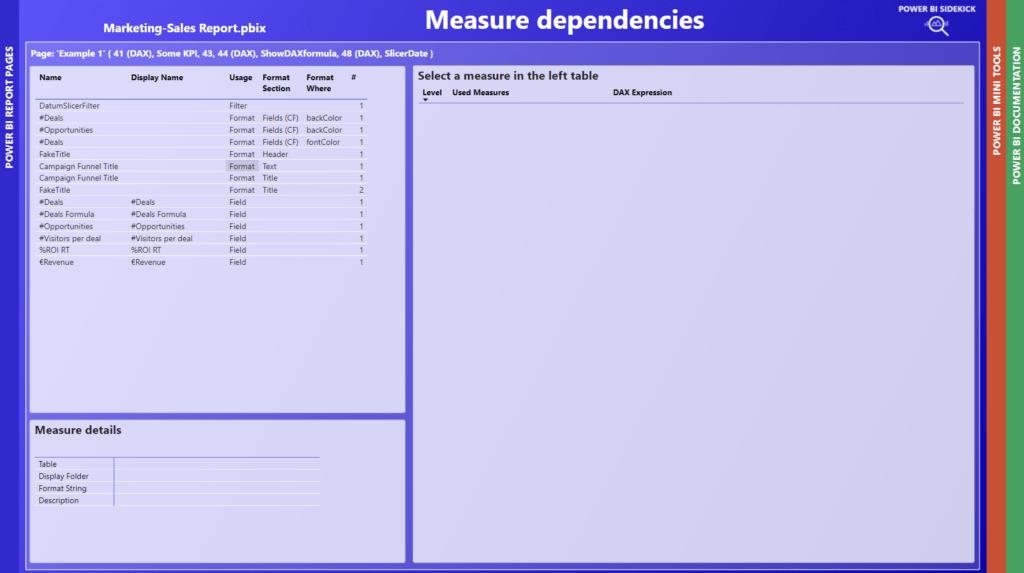
Task: Select the DatumSlicerFilter measure row
Action: pos(69,106)
